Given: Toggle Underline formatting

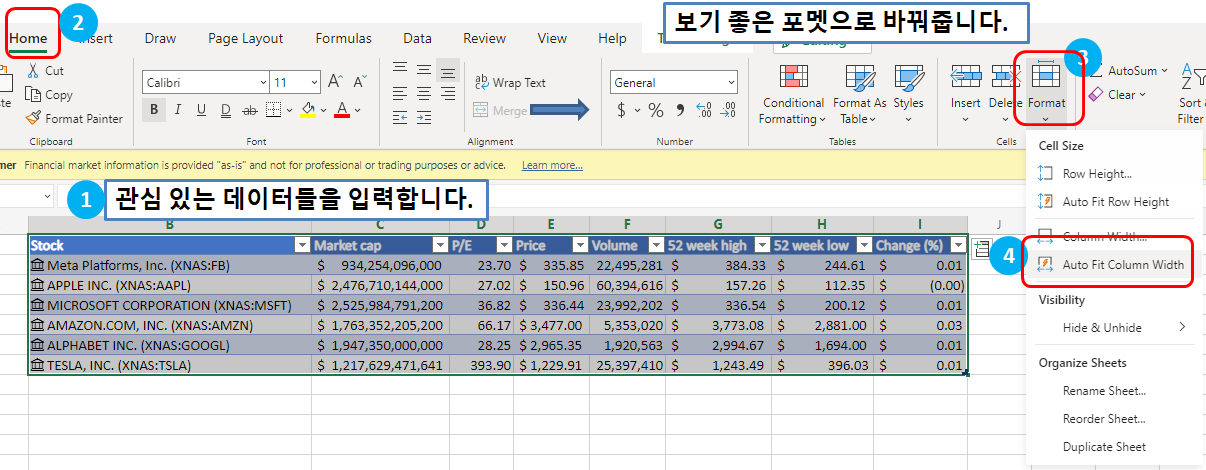Looking at the screenshot, I should pyautogui.click(x=202, y=110).
